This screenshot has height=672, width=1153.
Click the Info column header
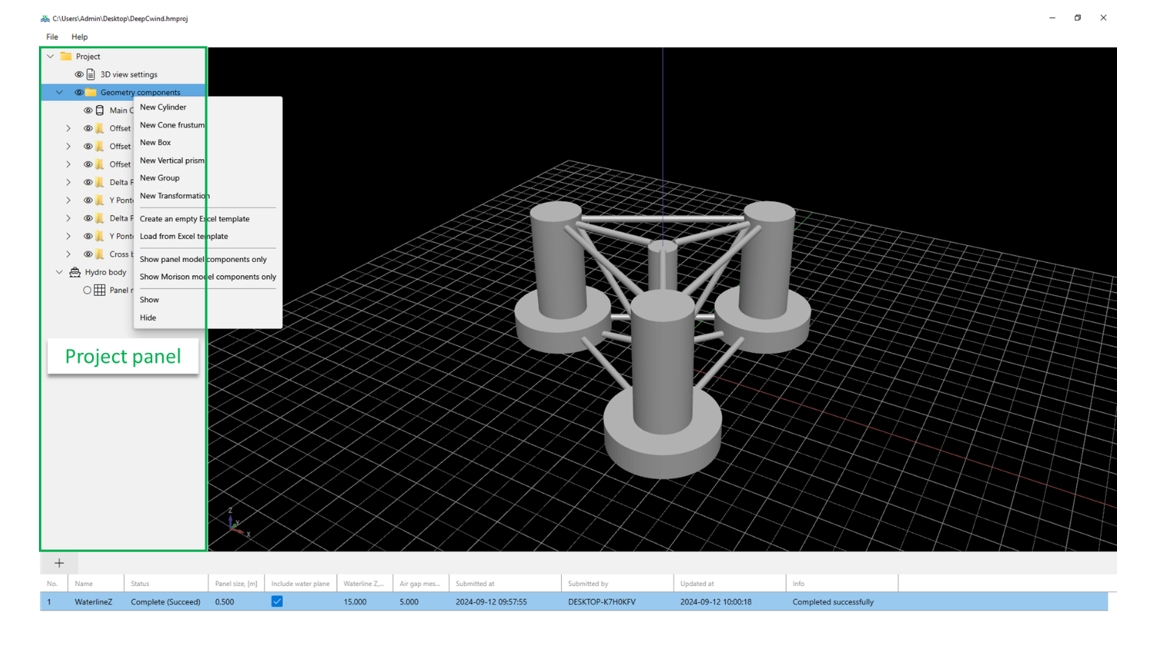(x=842, y=584)
